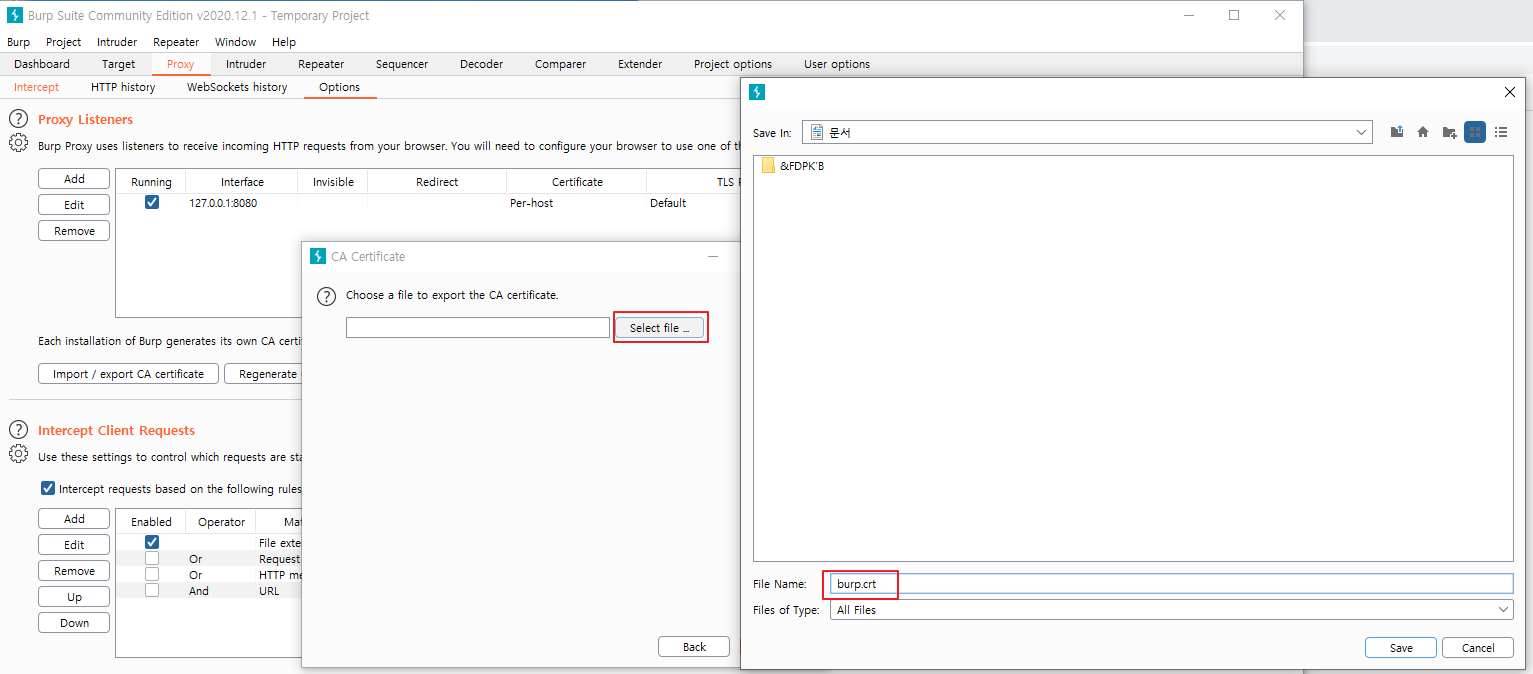Image resolution: width=1533 pixels, height=674 pixels.
Task: Switch save dialog to icons view
Action: point(1475,132)
